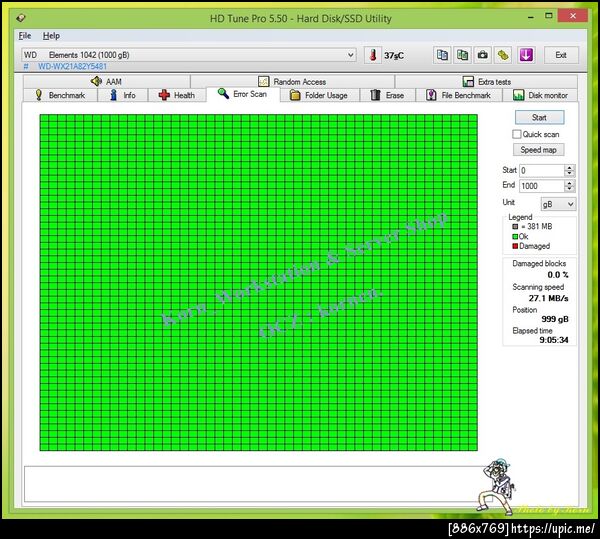Click the 999 gB position value
The height and width of the screenshot is (539, 600).
pos(555,319)
